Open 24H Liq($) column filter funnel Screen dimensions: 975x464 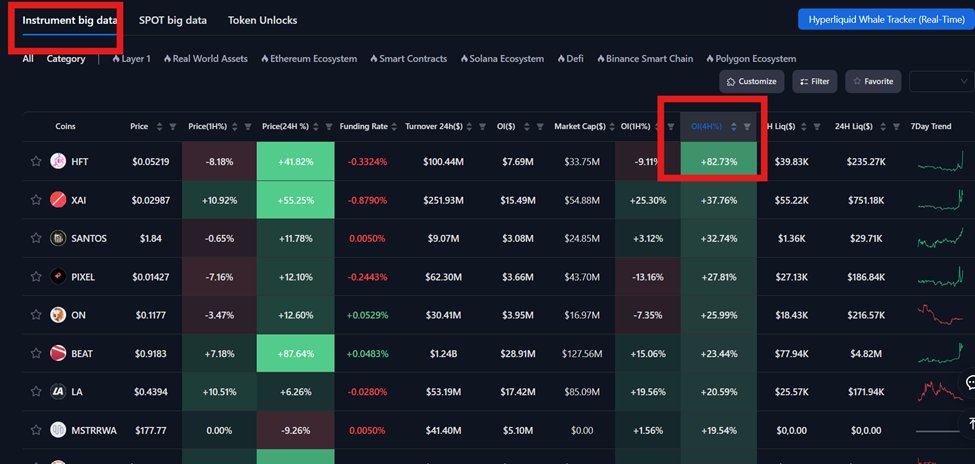[896, 127]
